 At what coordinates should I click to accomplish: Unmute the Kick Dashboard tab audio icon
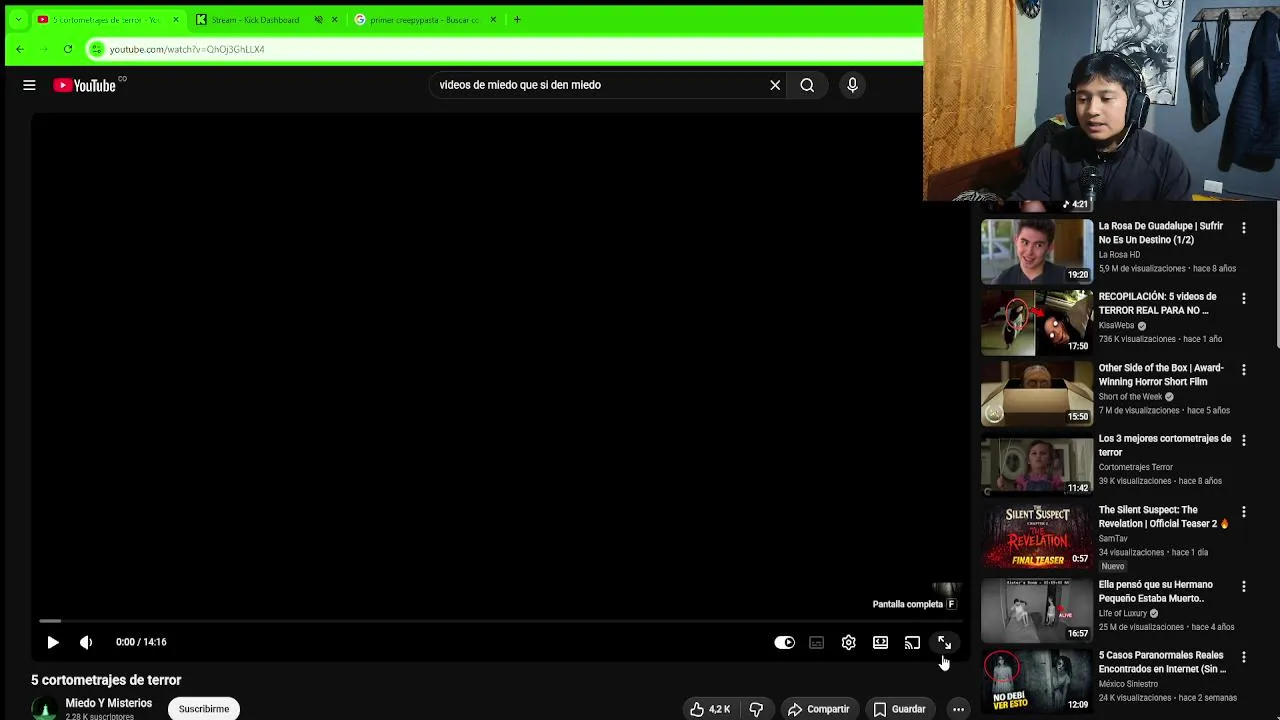[319, 20]
